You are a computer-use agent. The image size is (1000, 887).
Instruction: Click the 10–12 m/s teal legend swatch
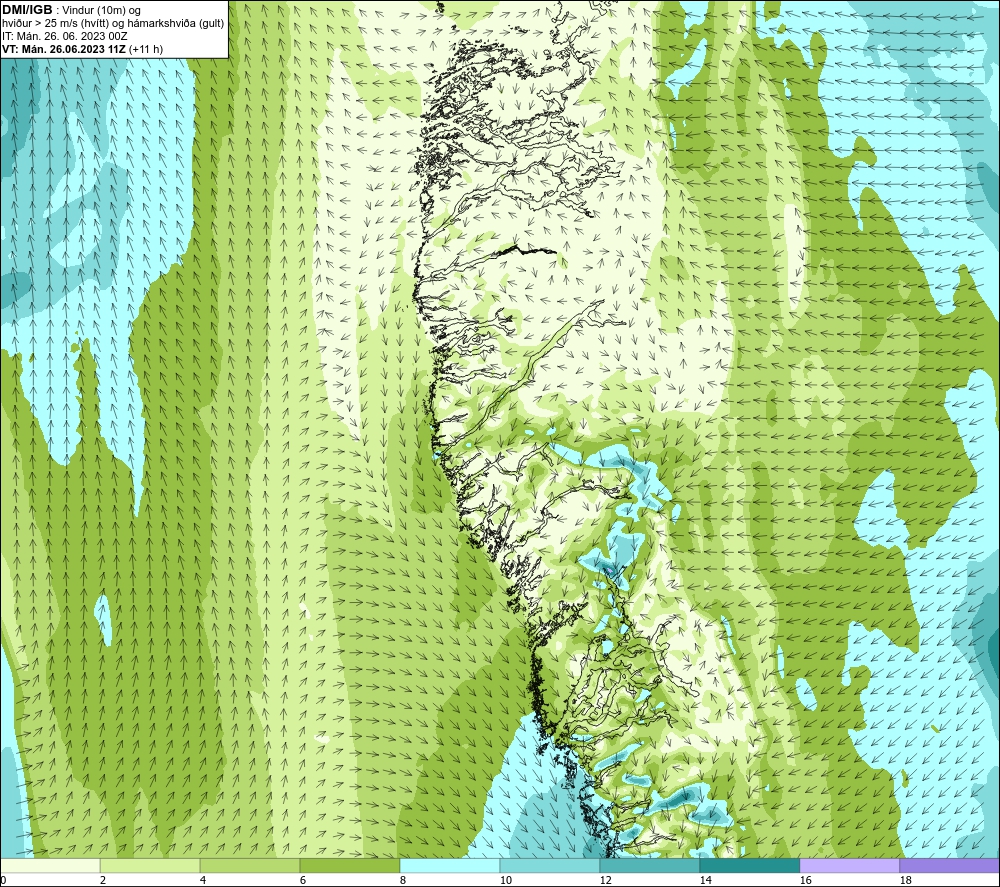pyautogui.click(x=550, y=865)
